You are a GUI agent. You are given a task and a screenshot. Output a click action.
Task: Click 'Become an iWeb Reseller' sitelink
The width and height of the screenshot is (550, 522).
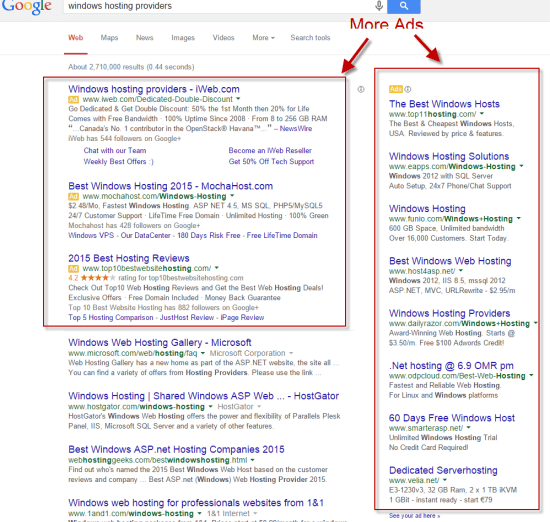pyautogui.click(x=270, y=150)
